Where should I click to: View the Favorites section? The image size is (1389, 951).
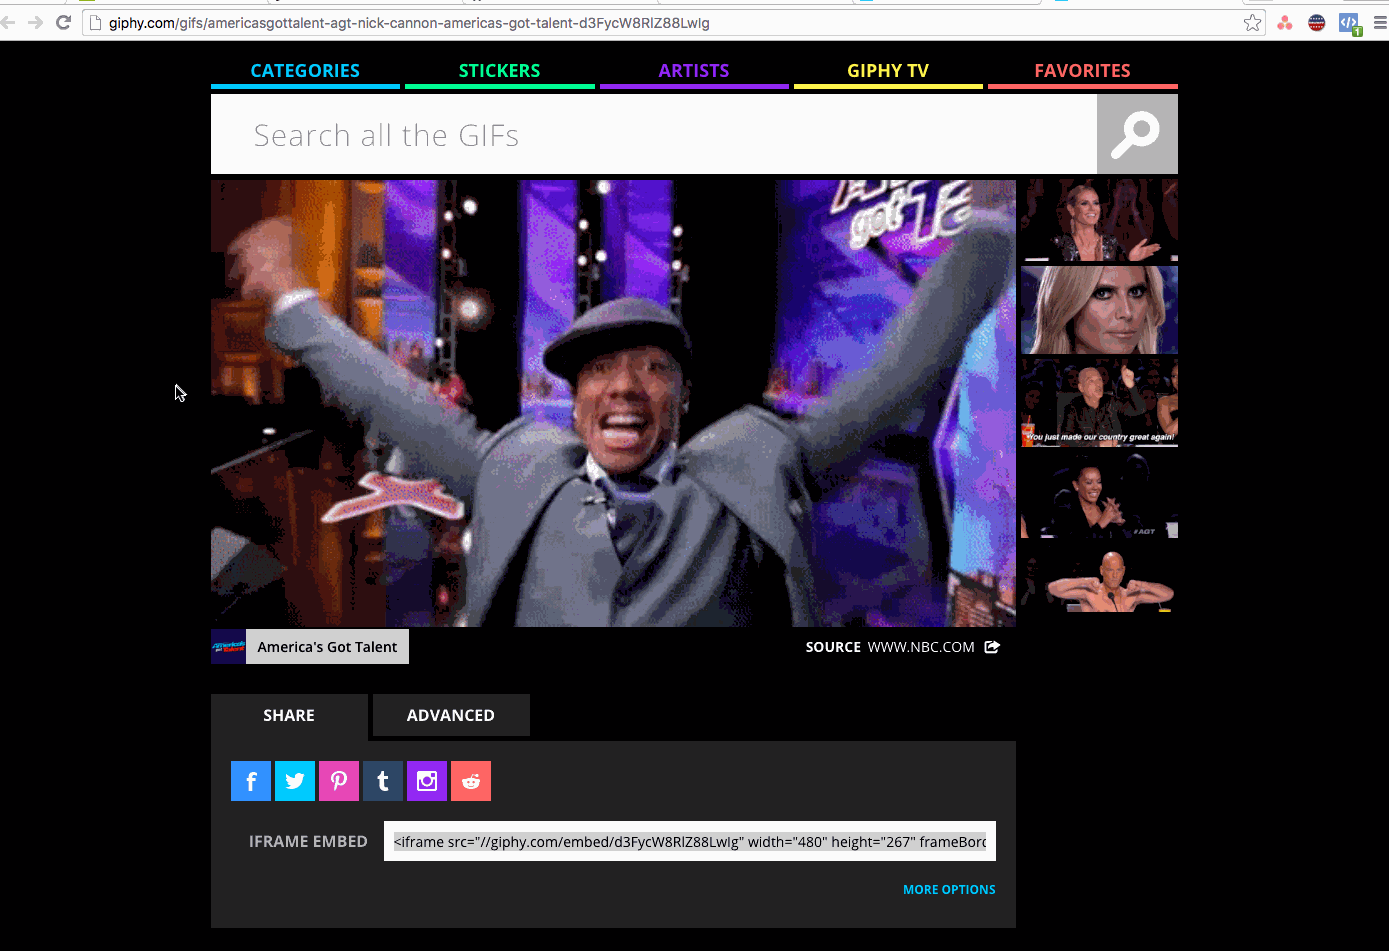click(x=1083, y=71)
